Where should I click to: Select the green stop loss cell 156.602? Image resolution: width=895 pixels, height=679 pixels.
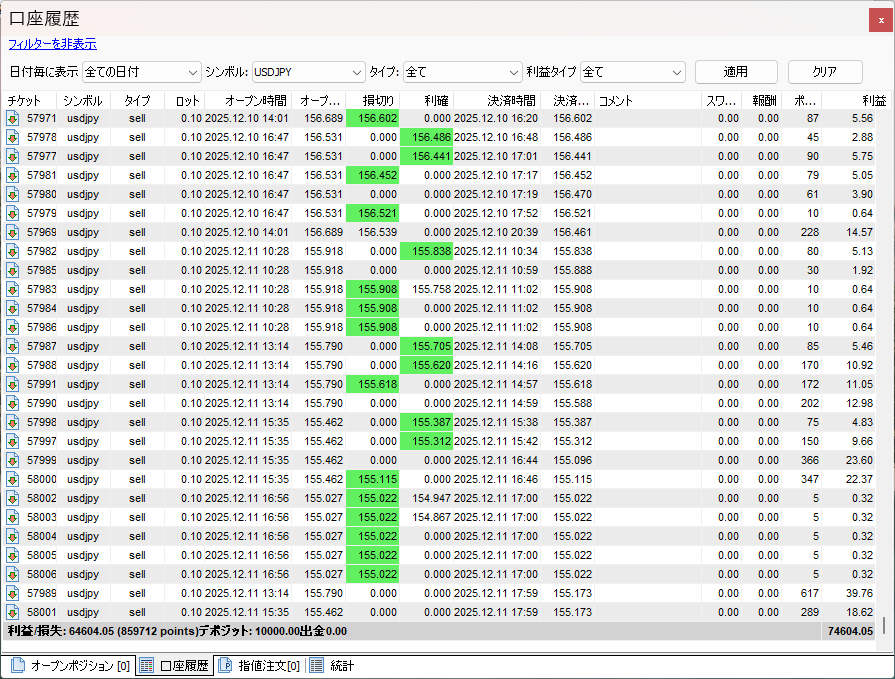click(x=372, y=118)
